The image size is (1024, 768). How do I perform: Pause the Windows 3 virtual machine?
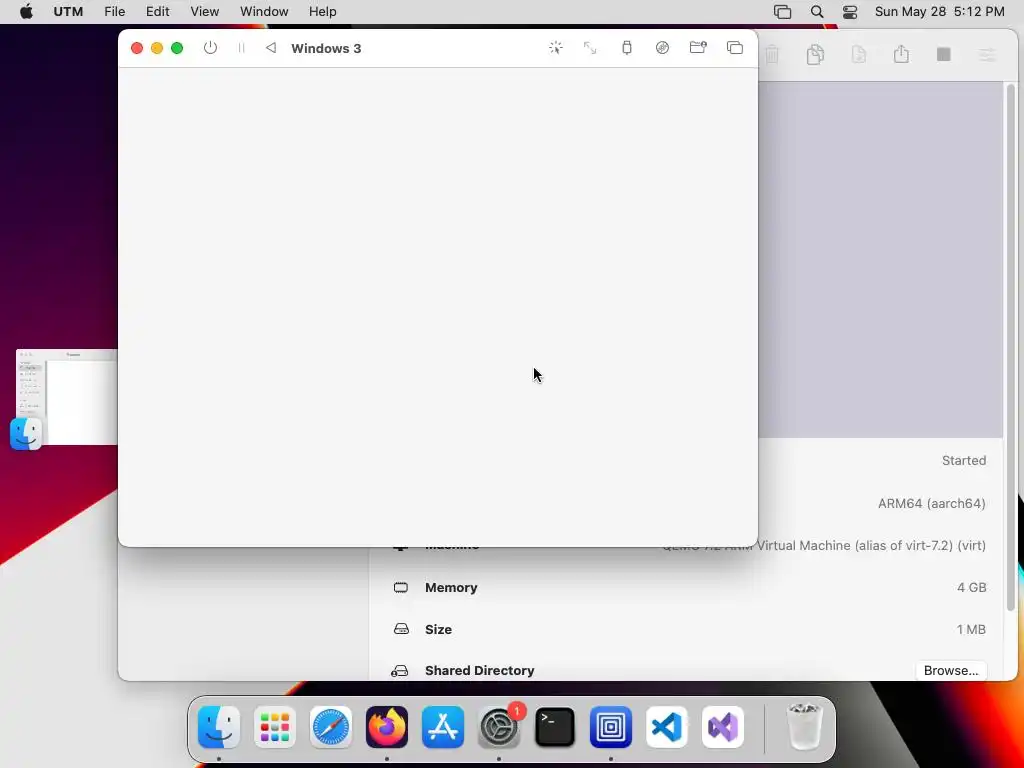(x=242, y=48)
